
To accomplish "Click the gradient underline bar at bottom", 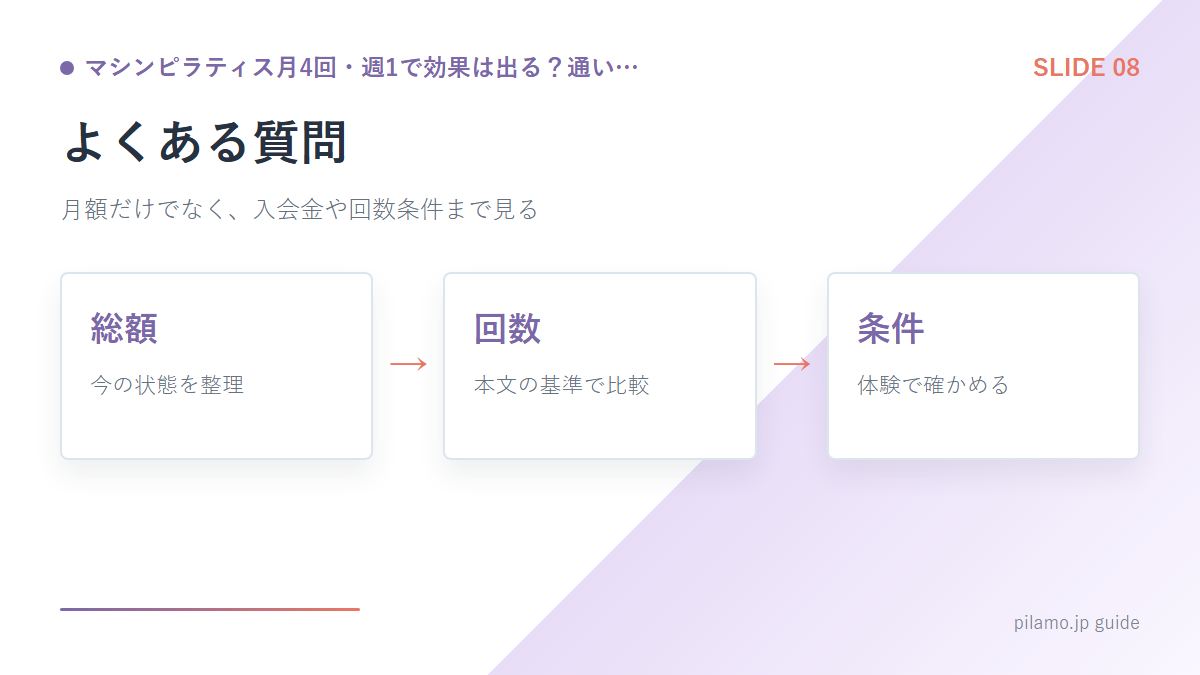I will point(210,609).
